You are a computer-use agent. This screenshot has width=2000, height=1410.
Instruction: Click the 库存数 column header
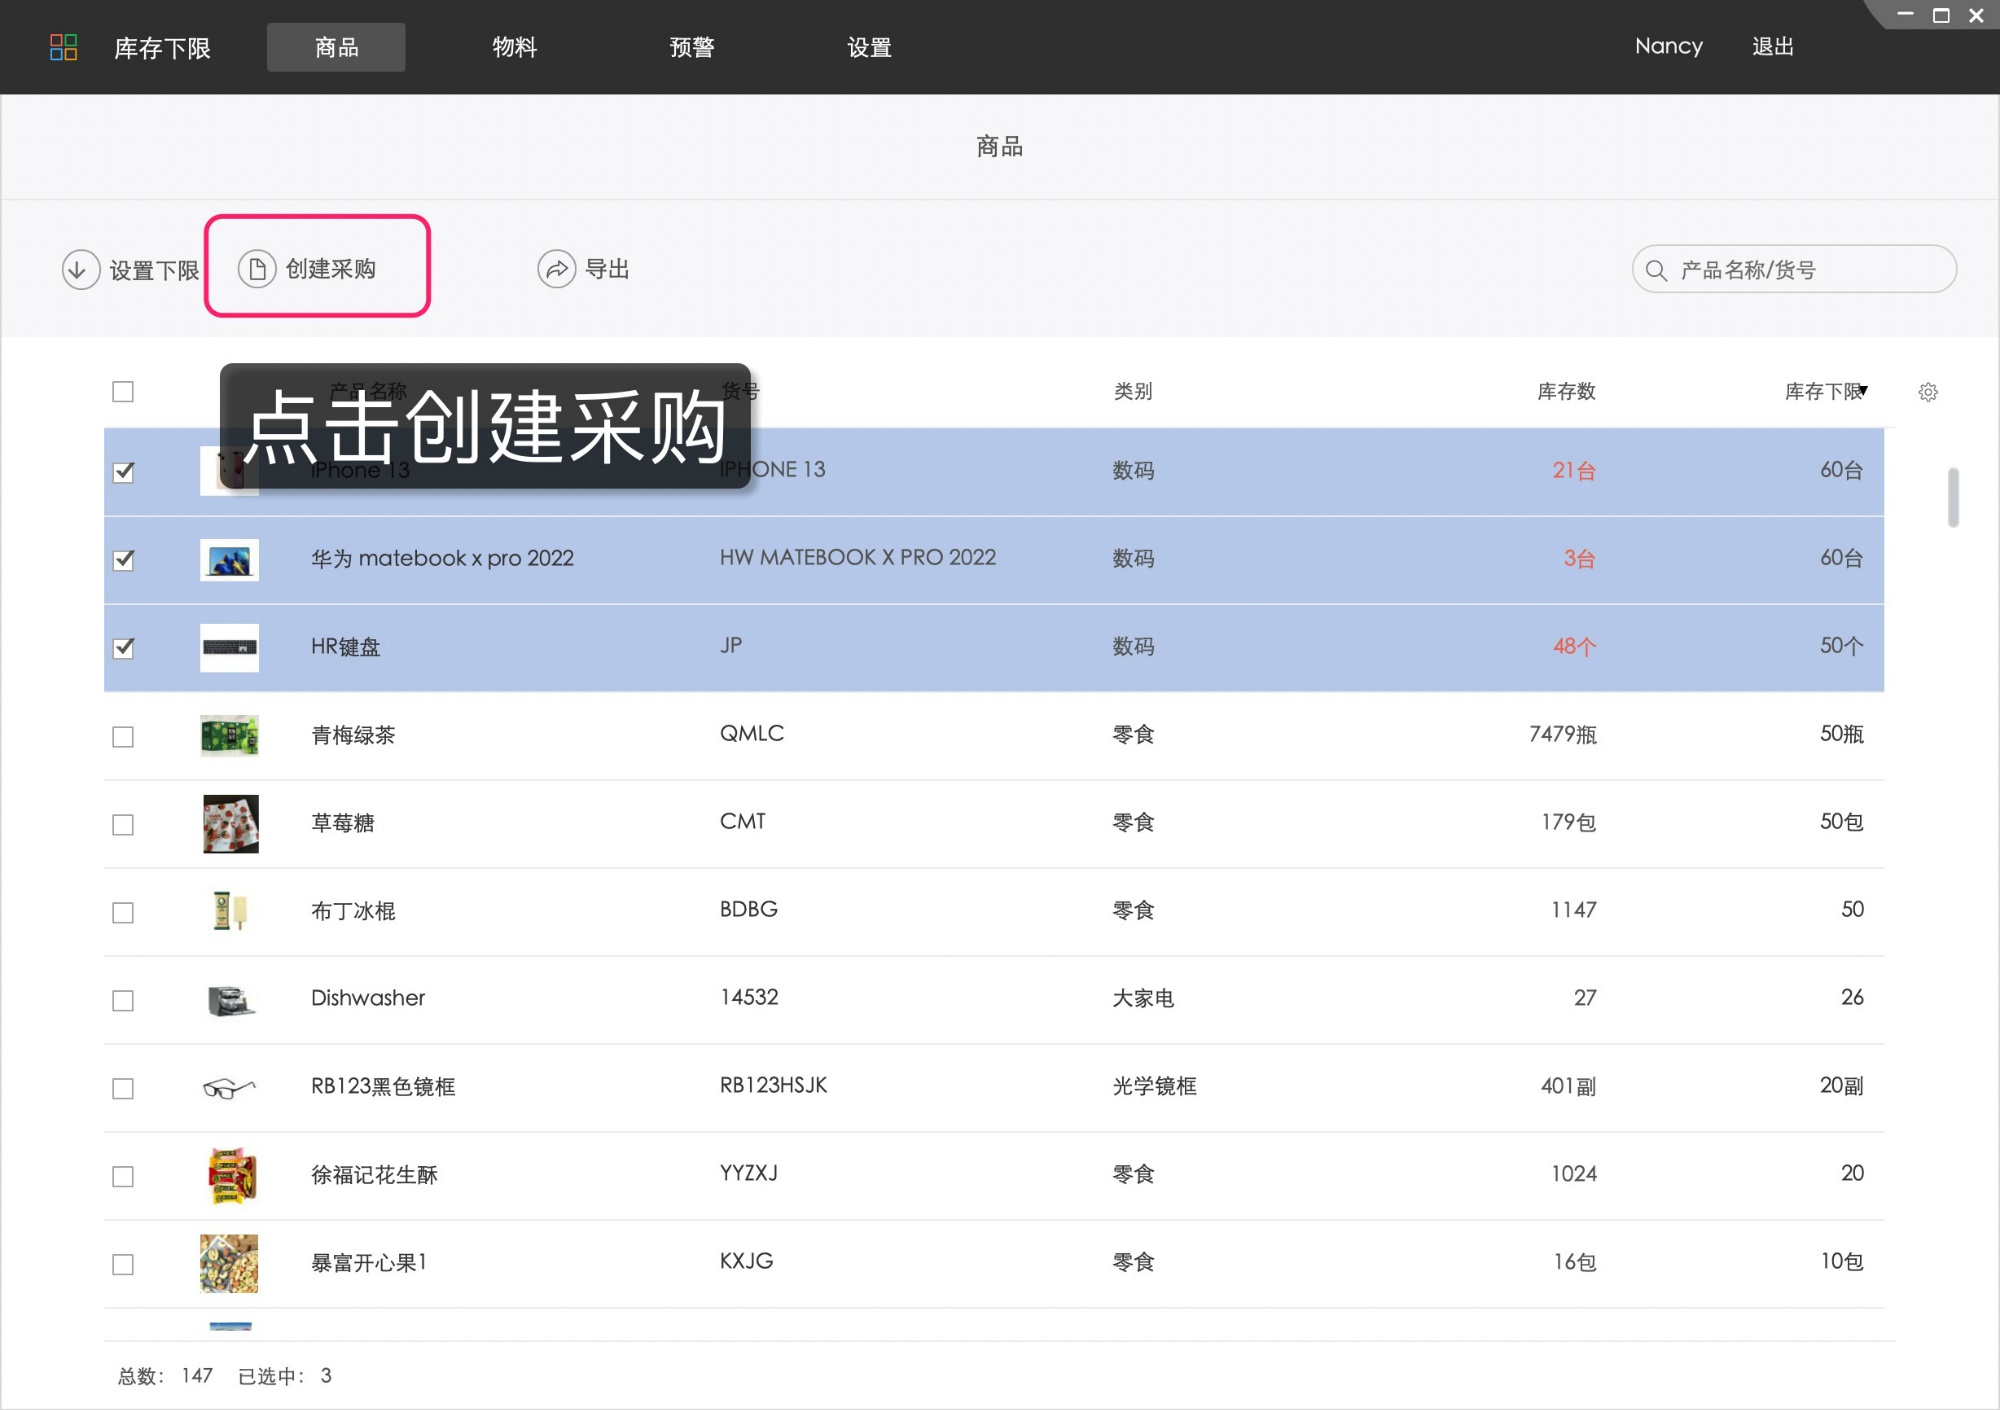1565,391
